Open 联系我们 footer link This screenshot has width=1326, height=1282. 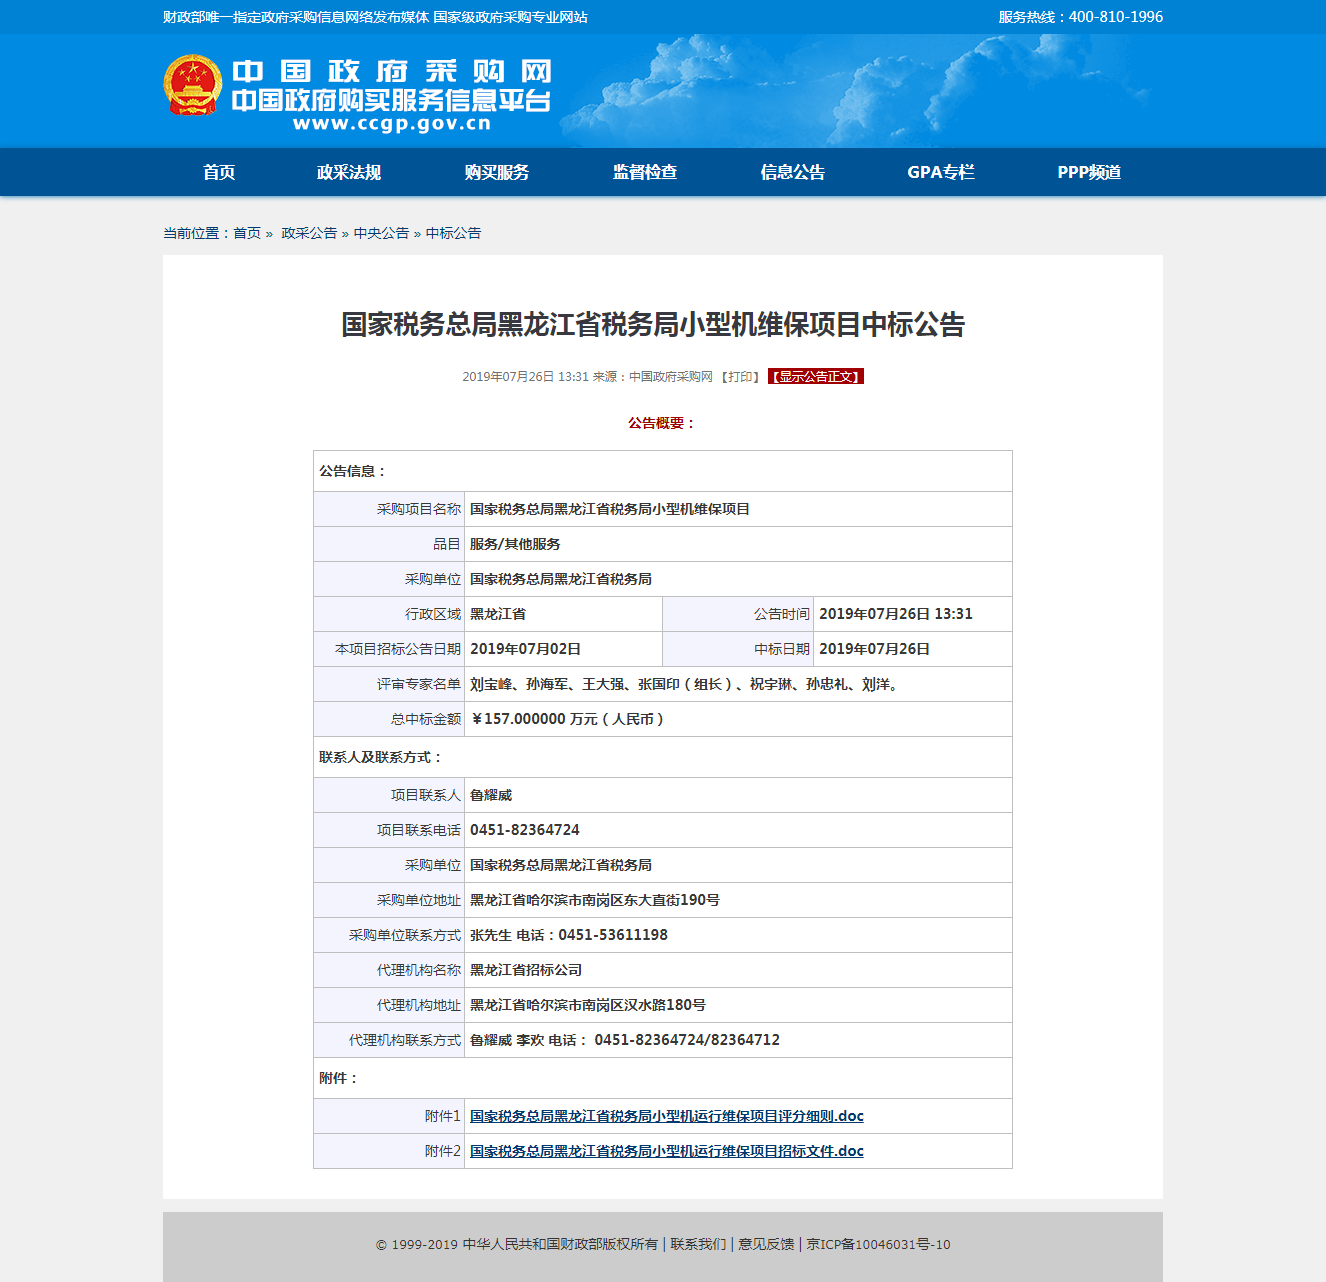(x=698, y=1244)
